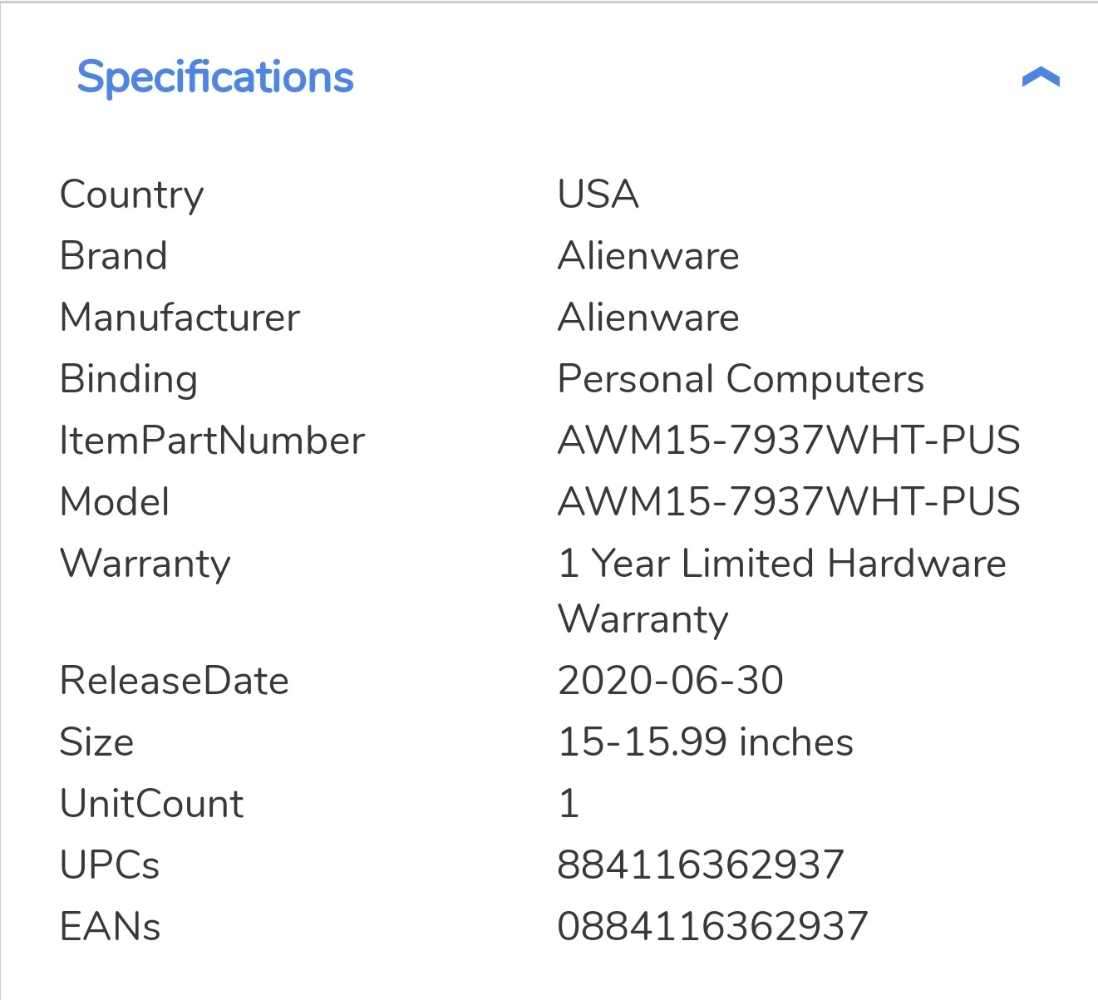Collapse the Specifications section chevron
This screenshot has height=1000, width=1098.
(1040, 78)
